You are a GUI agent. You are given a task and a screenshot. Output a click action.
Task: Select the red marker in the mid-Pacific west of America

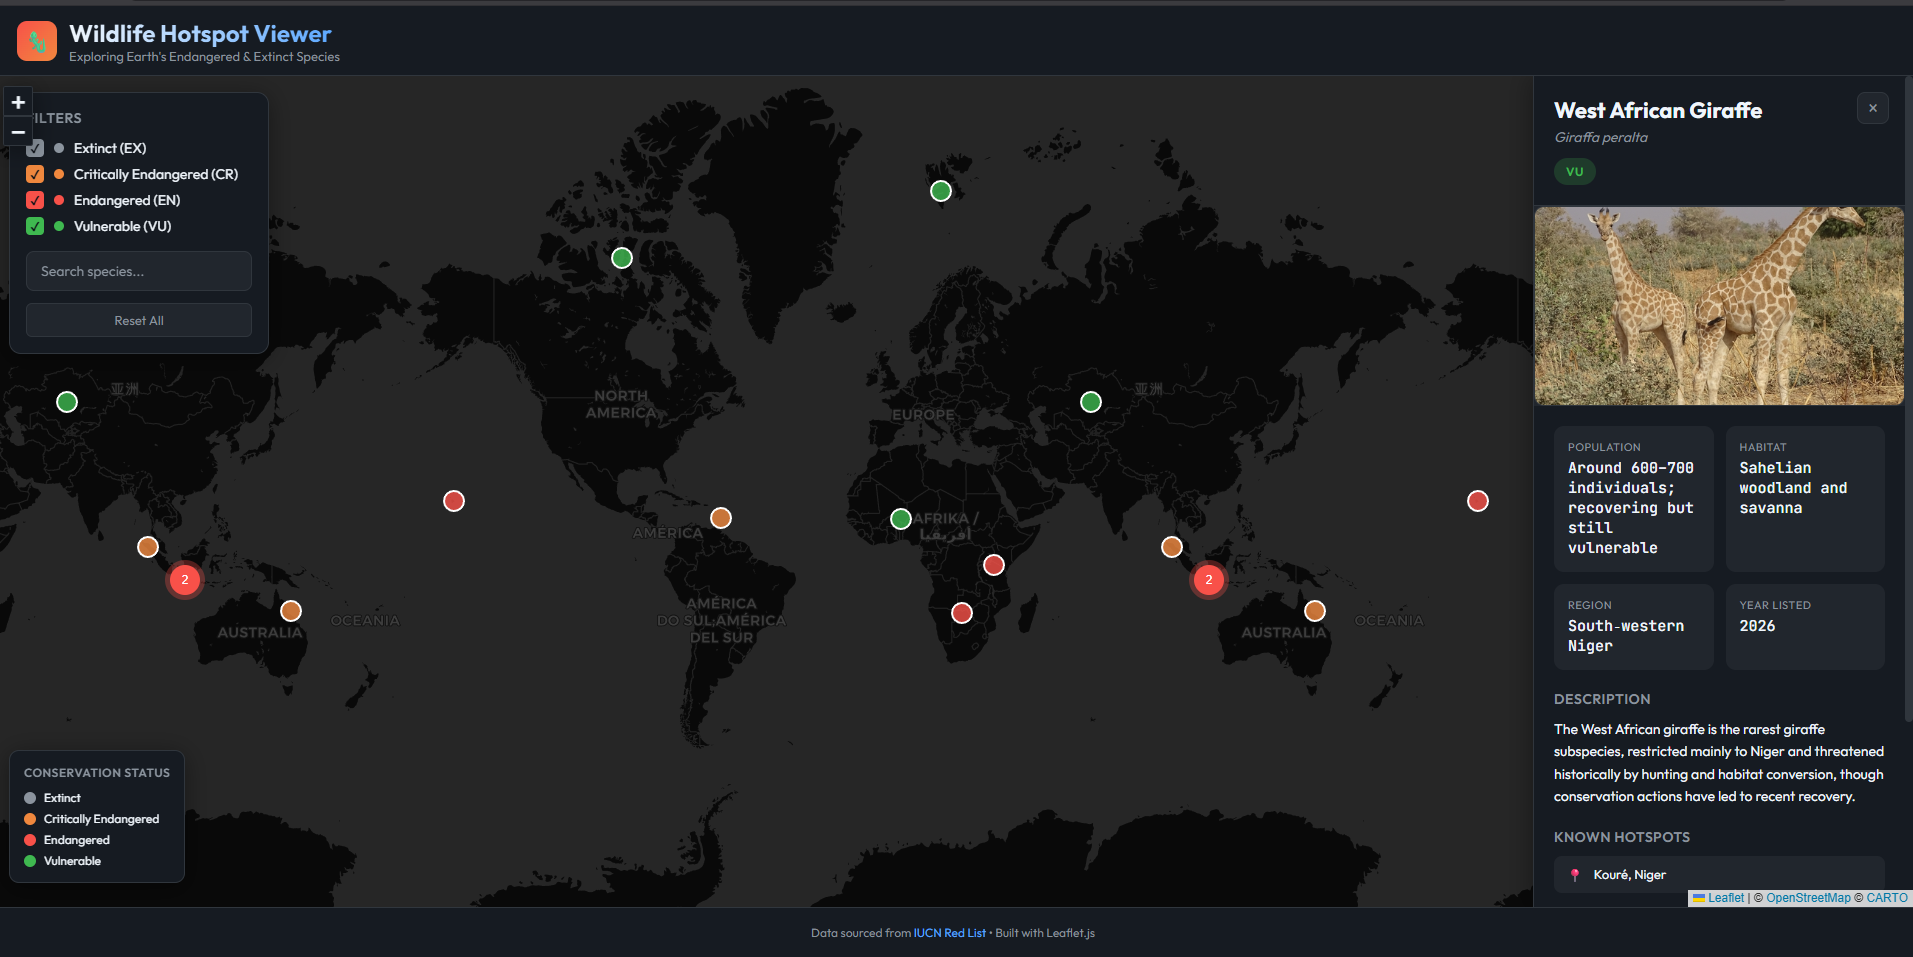point(454,501)
